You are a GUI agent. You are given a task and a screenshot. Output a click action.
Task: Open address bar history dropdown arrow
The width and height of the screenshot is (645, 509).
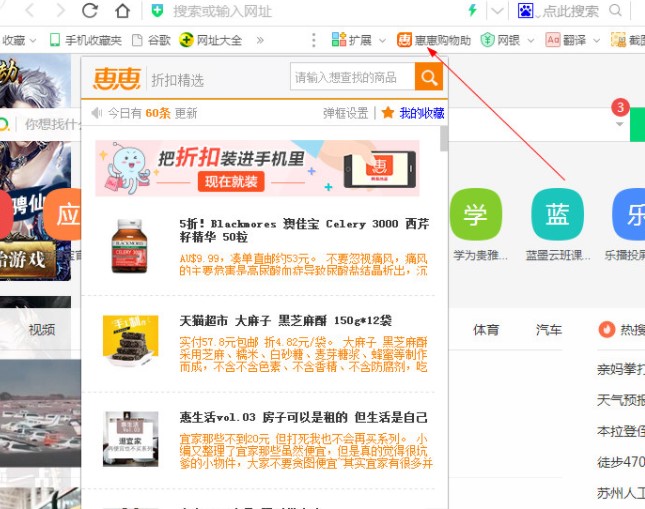[497, 11]
